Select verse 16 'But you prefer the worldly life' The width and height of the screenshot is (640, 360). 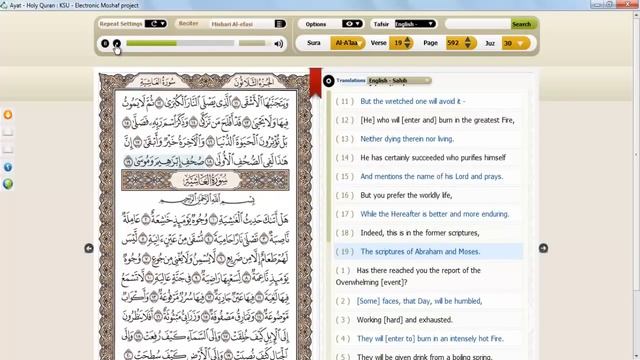pos(428,195)
